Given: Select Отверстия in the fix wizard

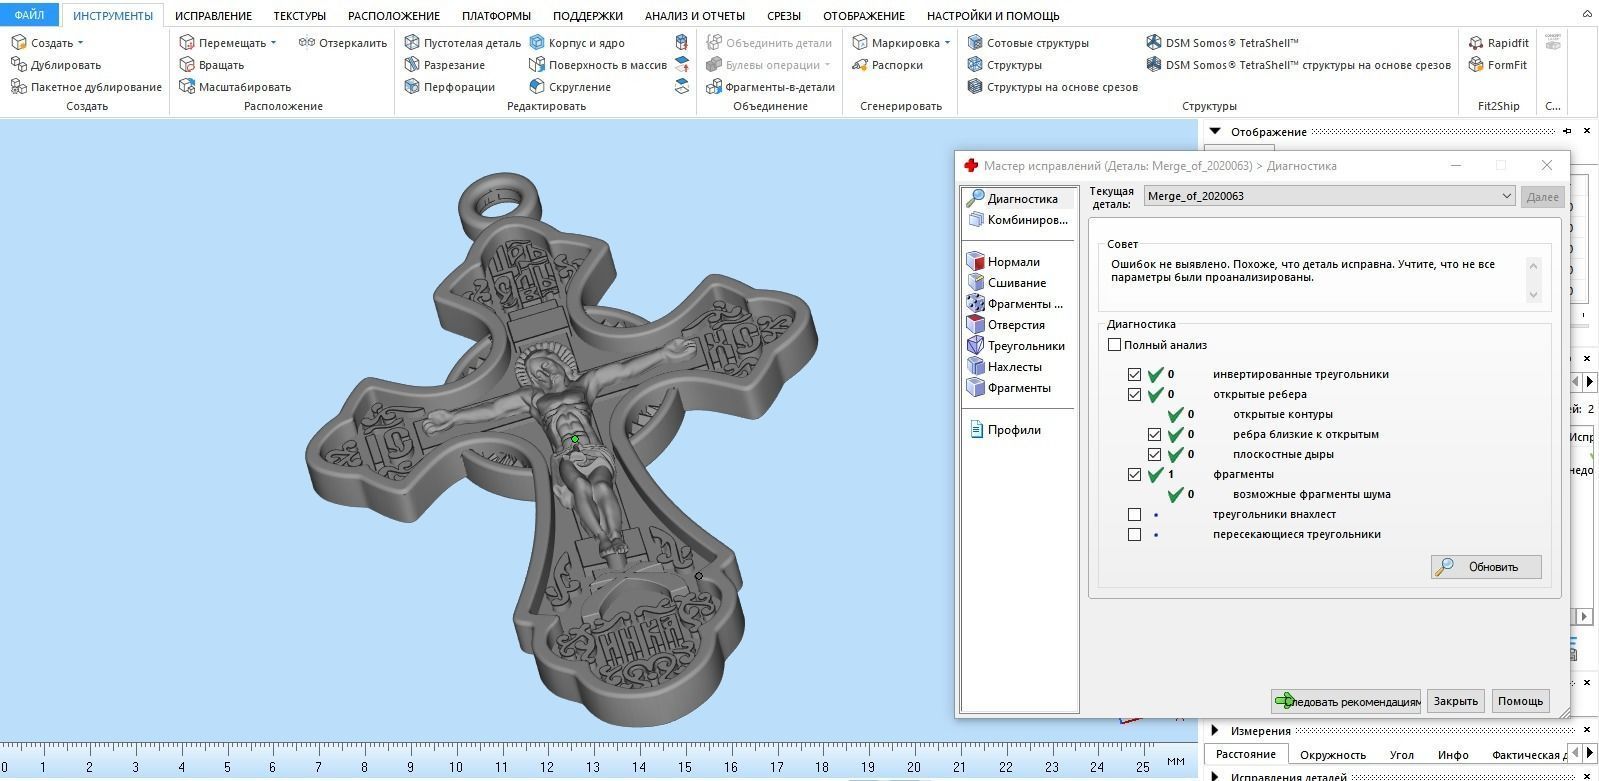Looking at the screenshot, I should [1006, 325].
